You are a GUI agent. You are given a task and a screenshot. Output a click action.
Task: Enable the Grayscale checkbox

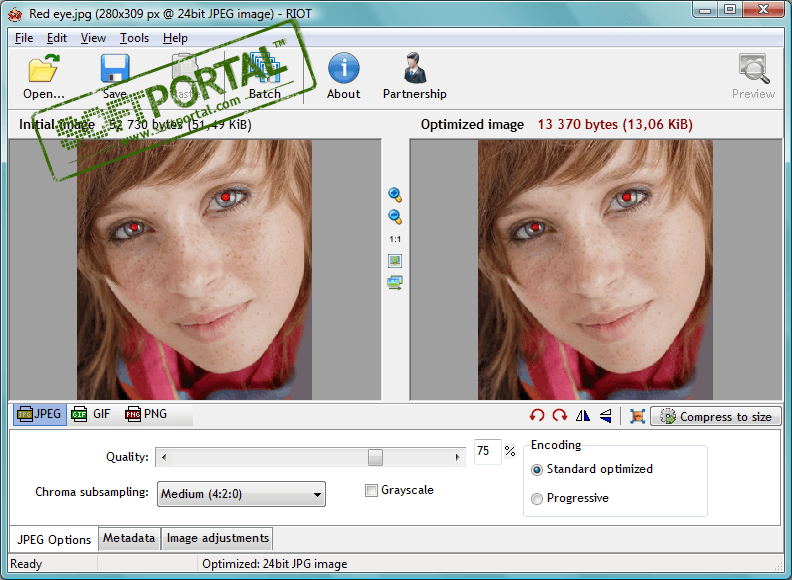tap(371, 491)
